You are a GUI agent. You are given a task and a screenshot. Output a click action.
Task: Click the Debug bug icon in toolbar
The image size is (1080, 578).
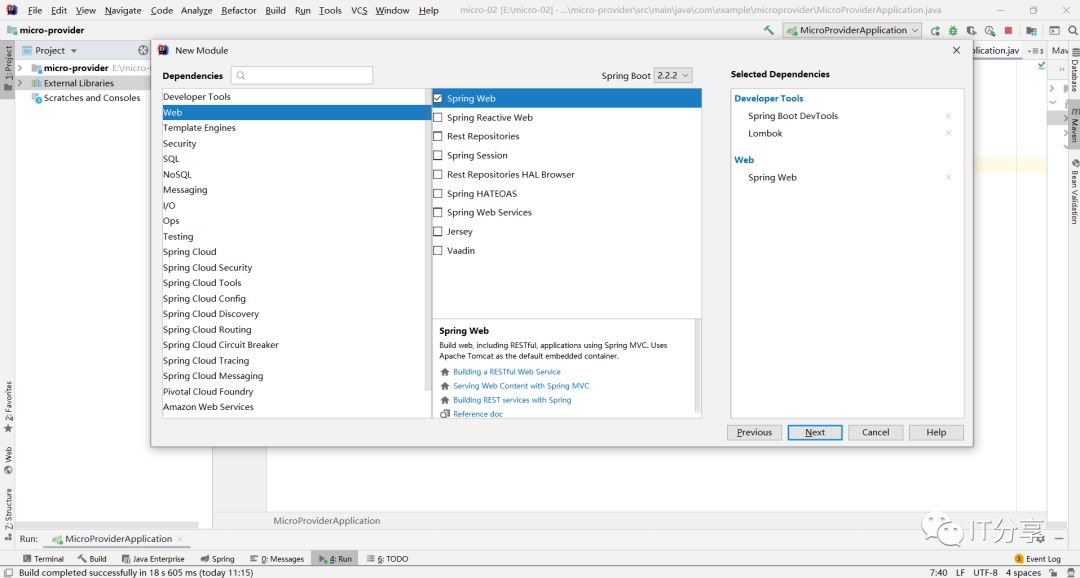953,30
